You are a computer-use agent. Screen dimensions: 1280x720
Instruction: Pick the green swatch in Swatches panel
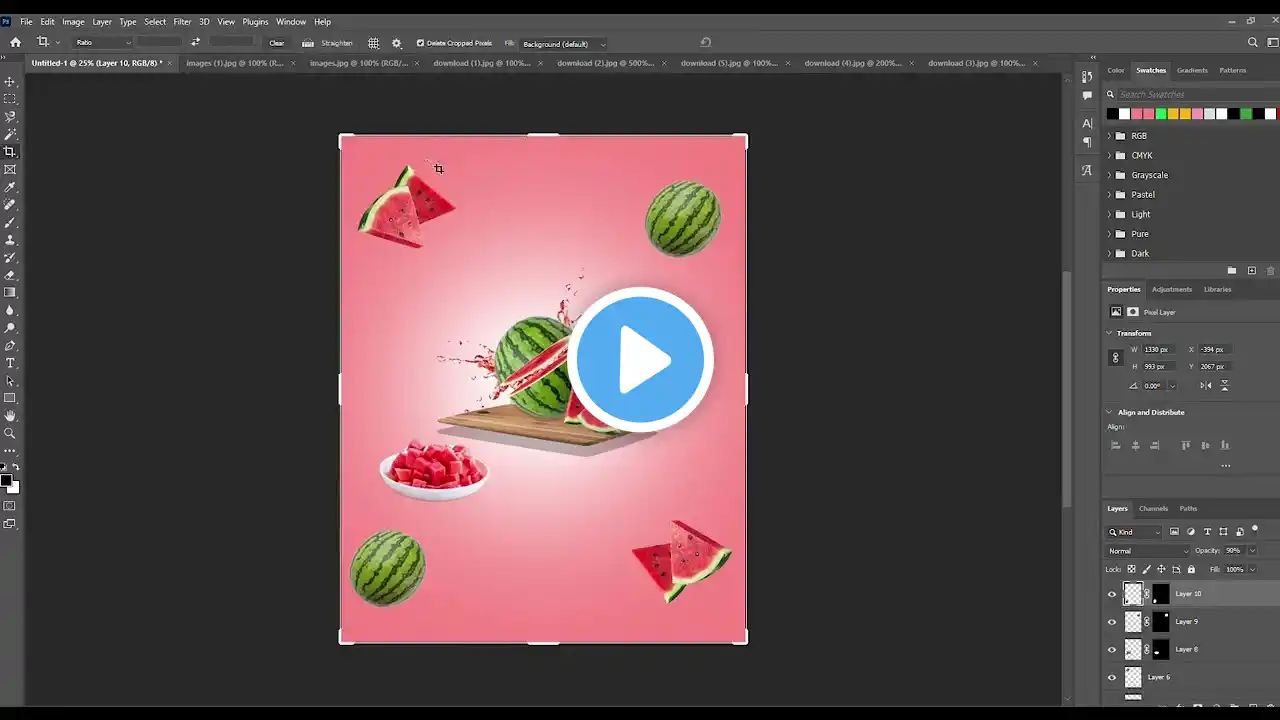pyautogui.click(x=1161, y=114)
